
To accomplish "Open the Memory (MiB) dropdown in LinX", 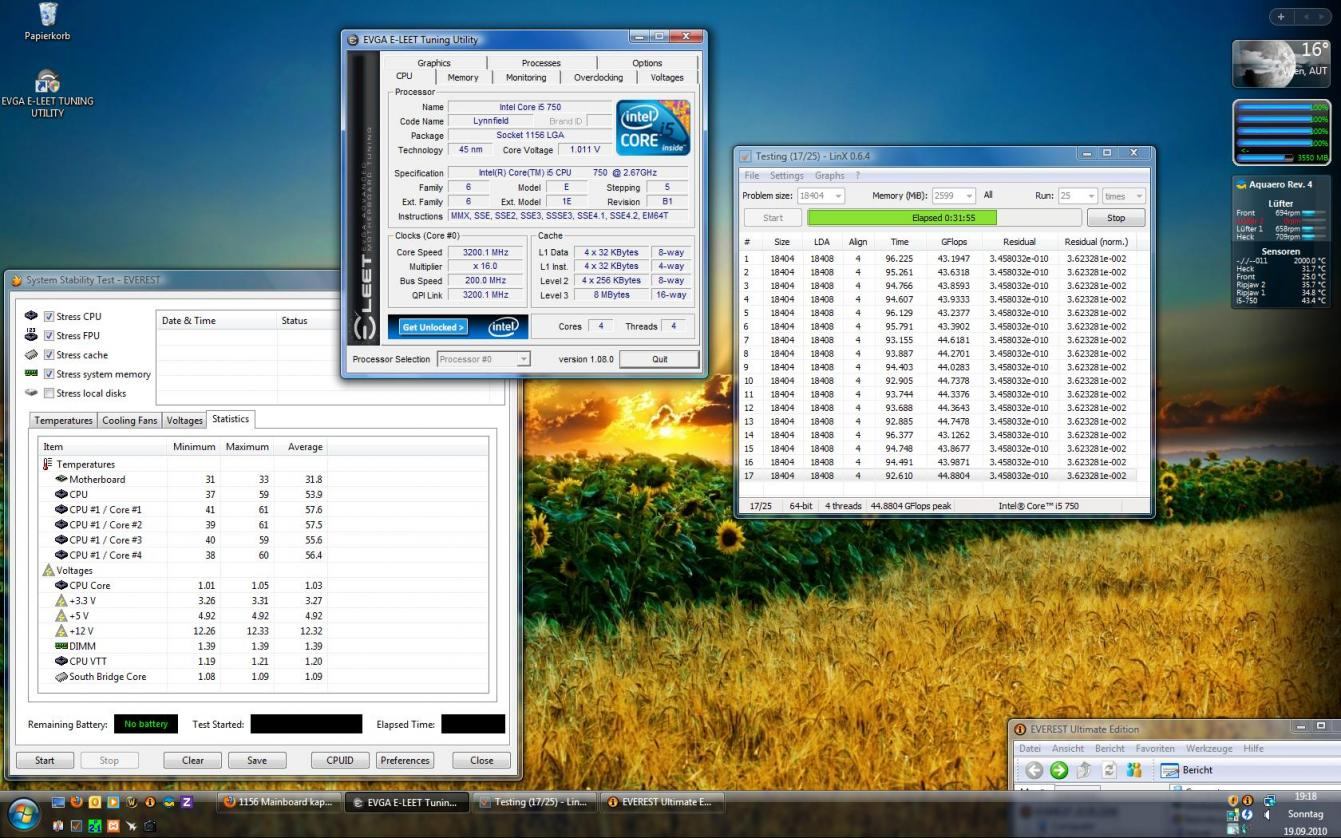I will coord(953,196).
